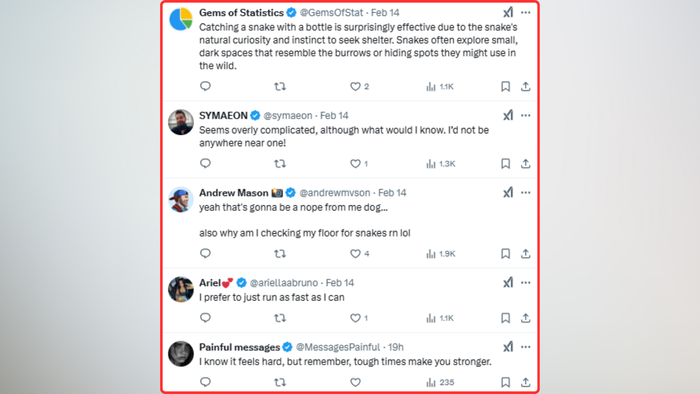700x394 pixels.
Task: View analytics of Andrew Mason's tweet
Action: coord(441,254)
